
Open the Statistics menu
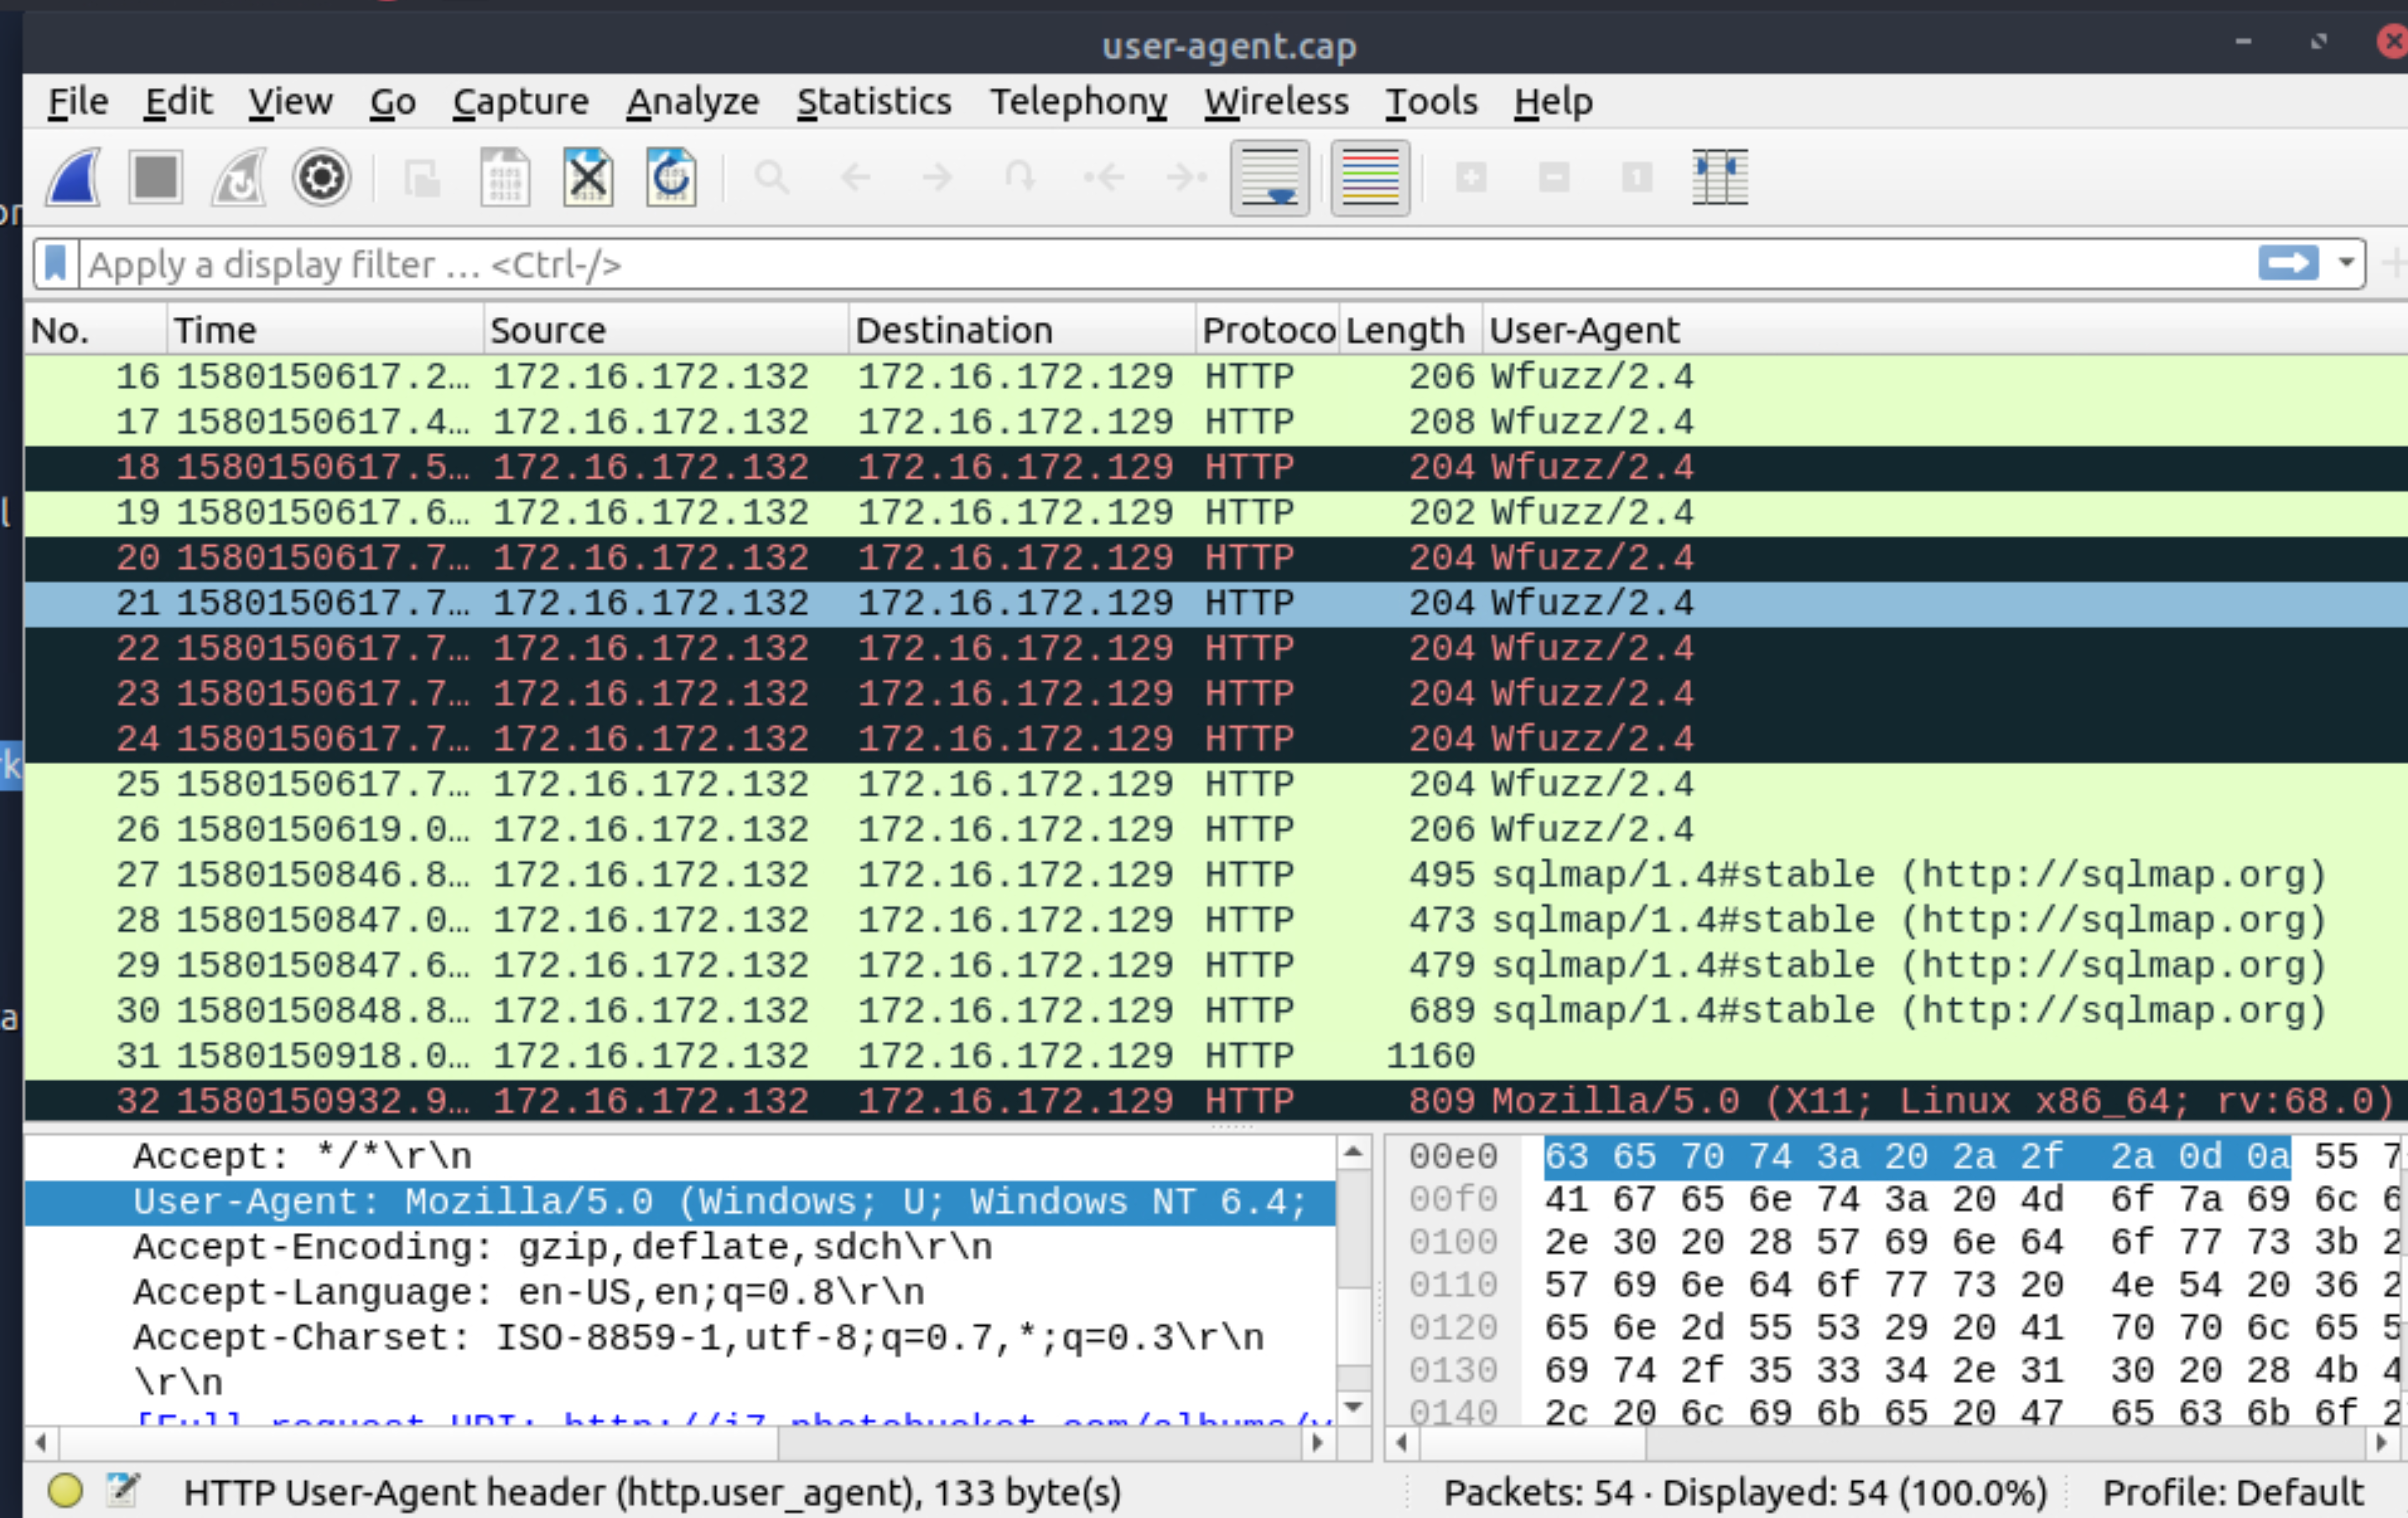coord(874,102)
